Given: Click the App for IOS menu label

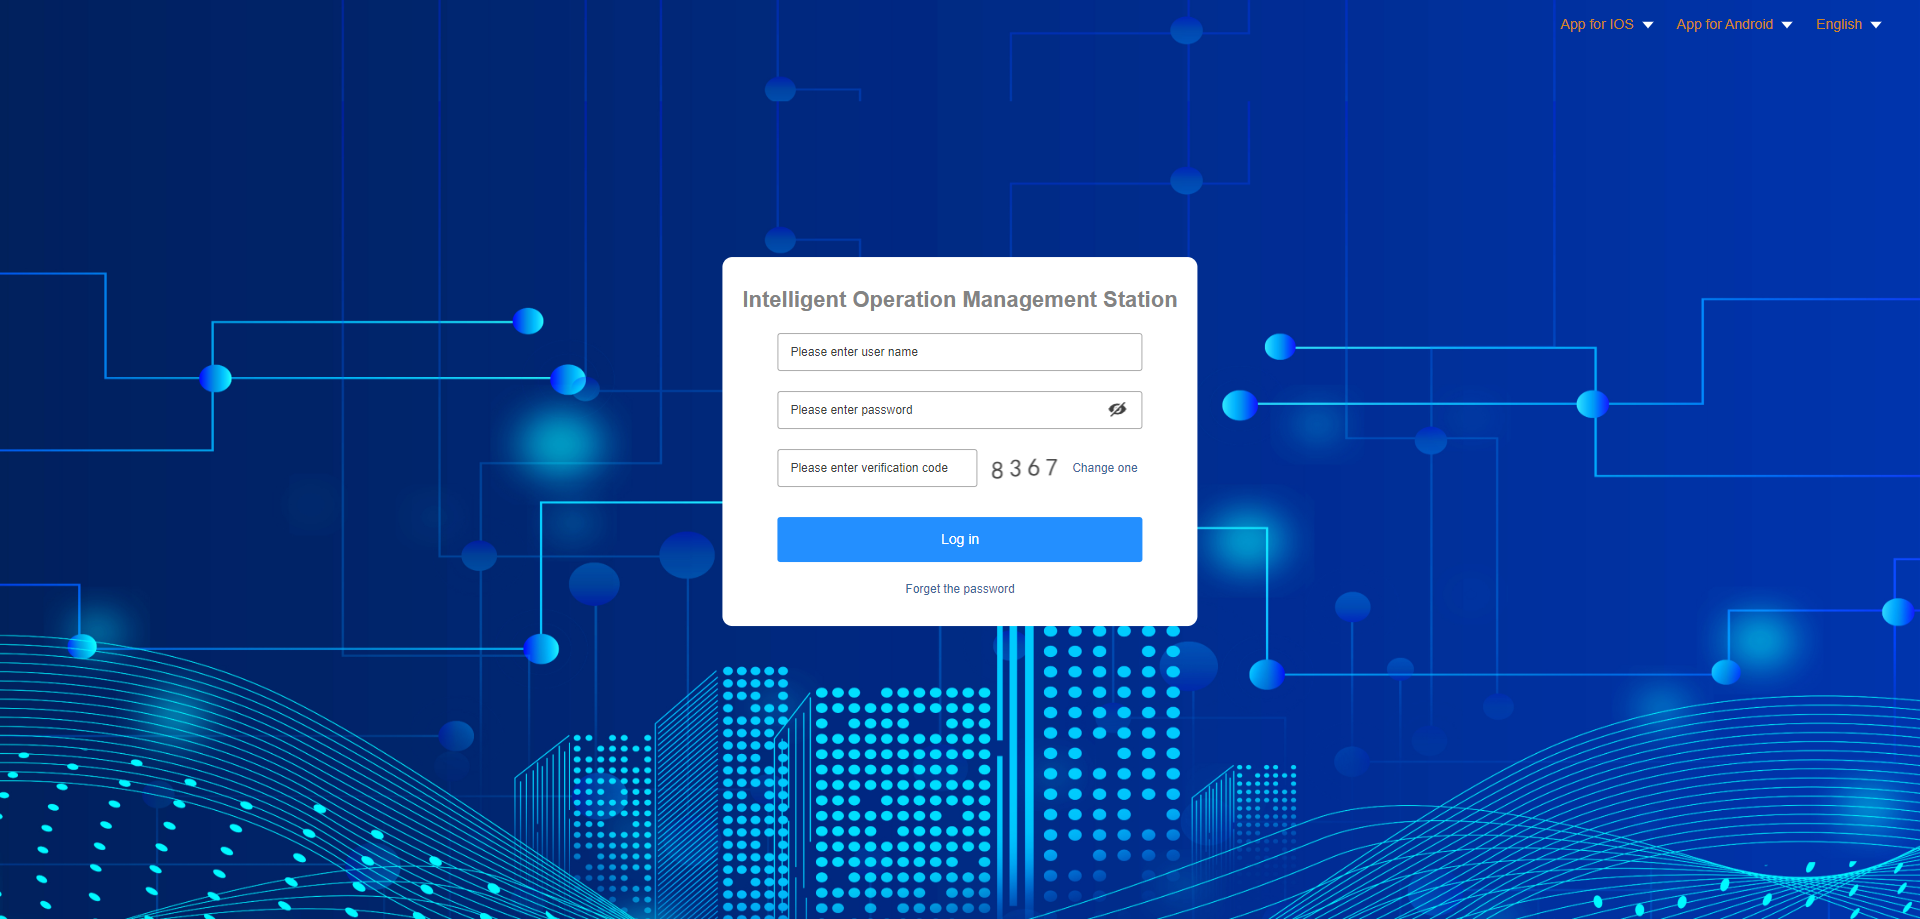Looking at the screenshot, I should [x=1596, y=24].
